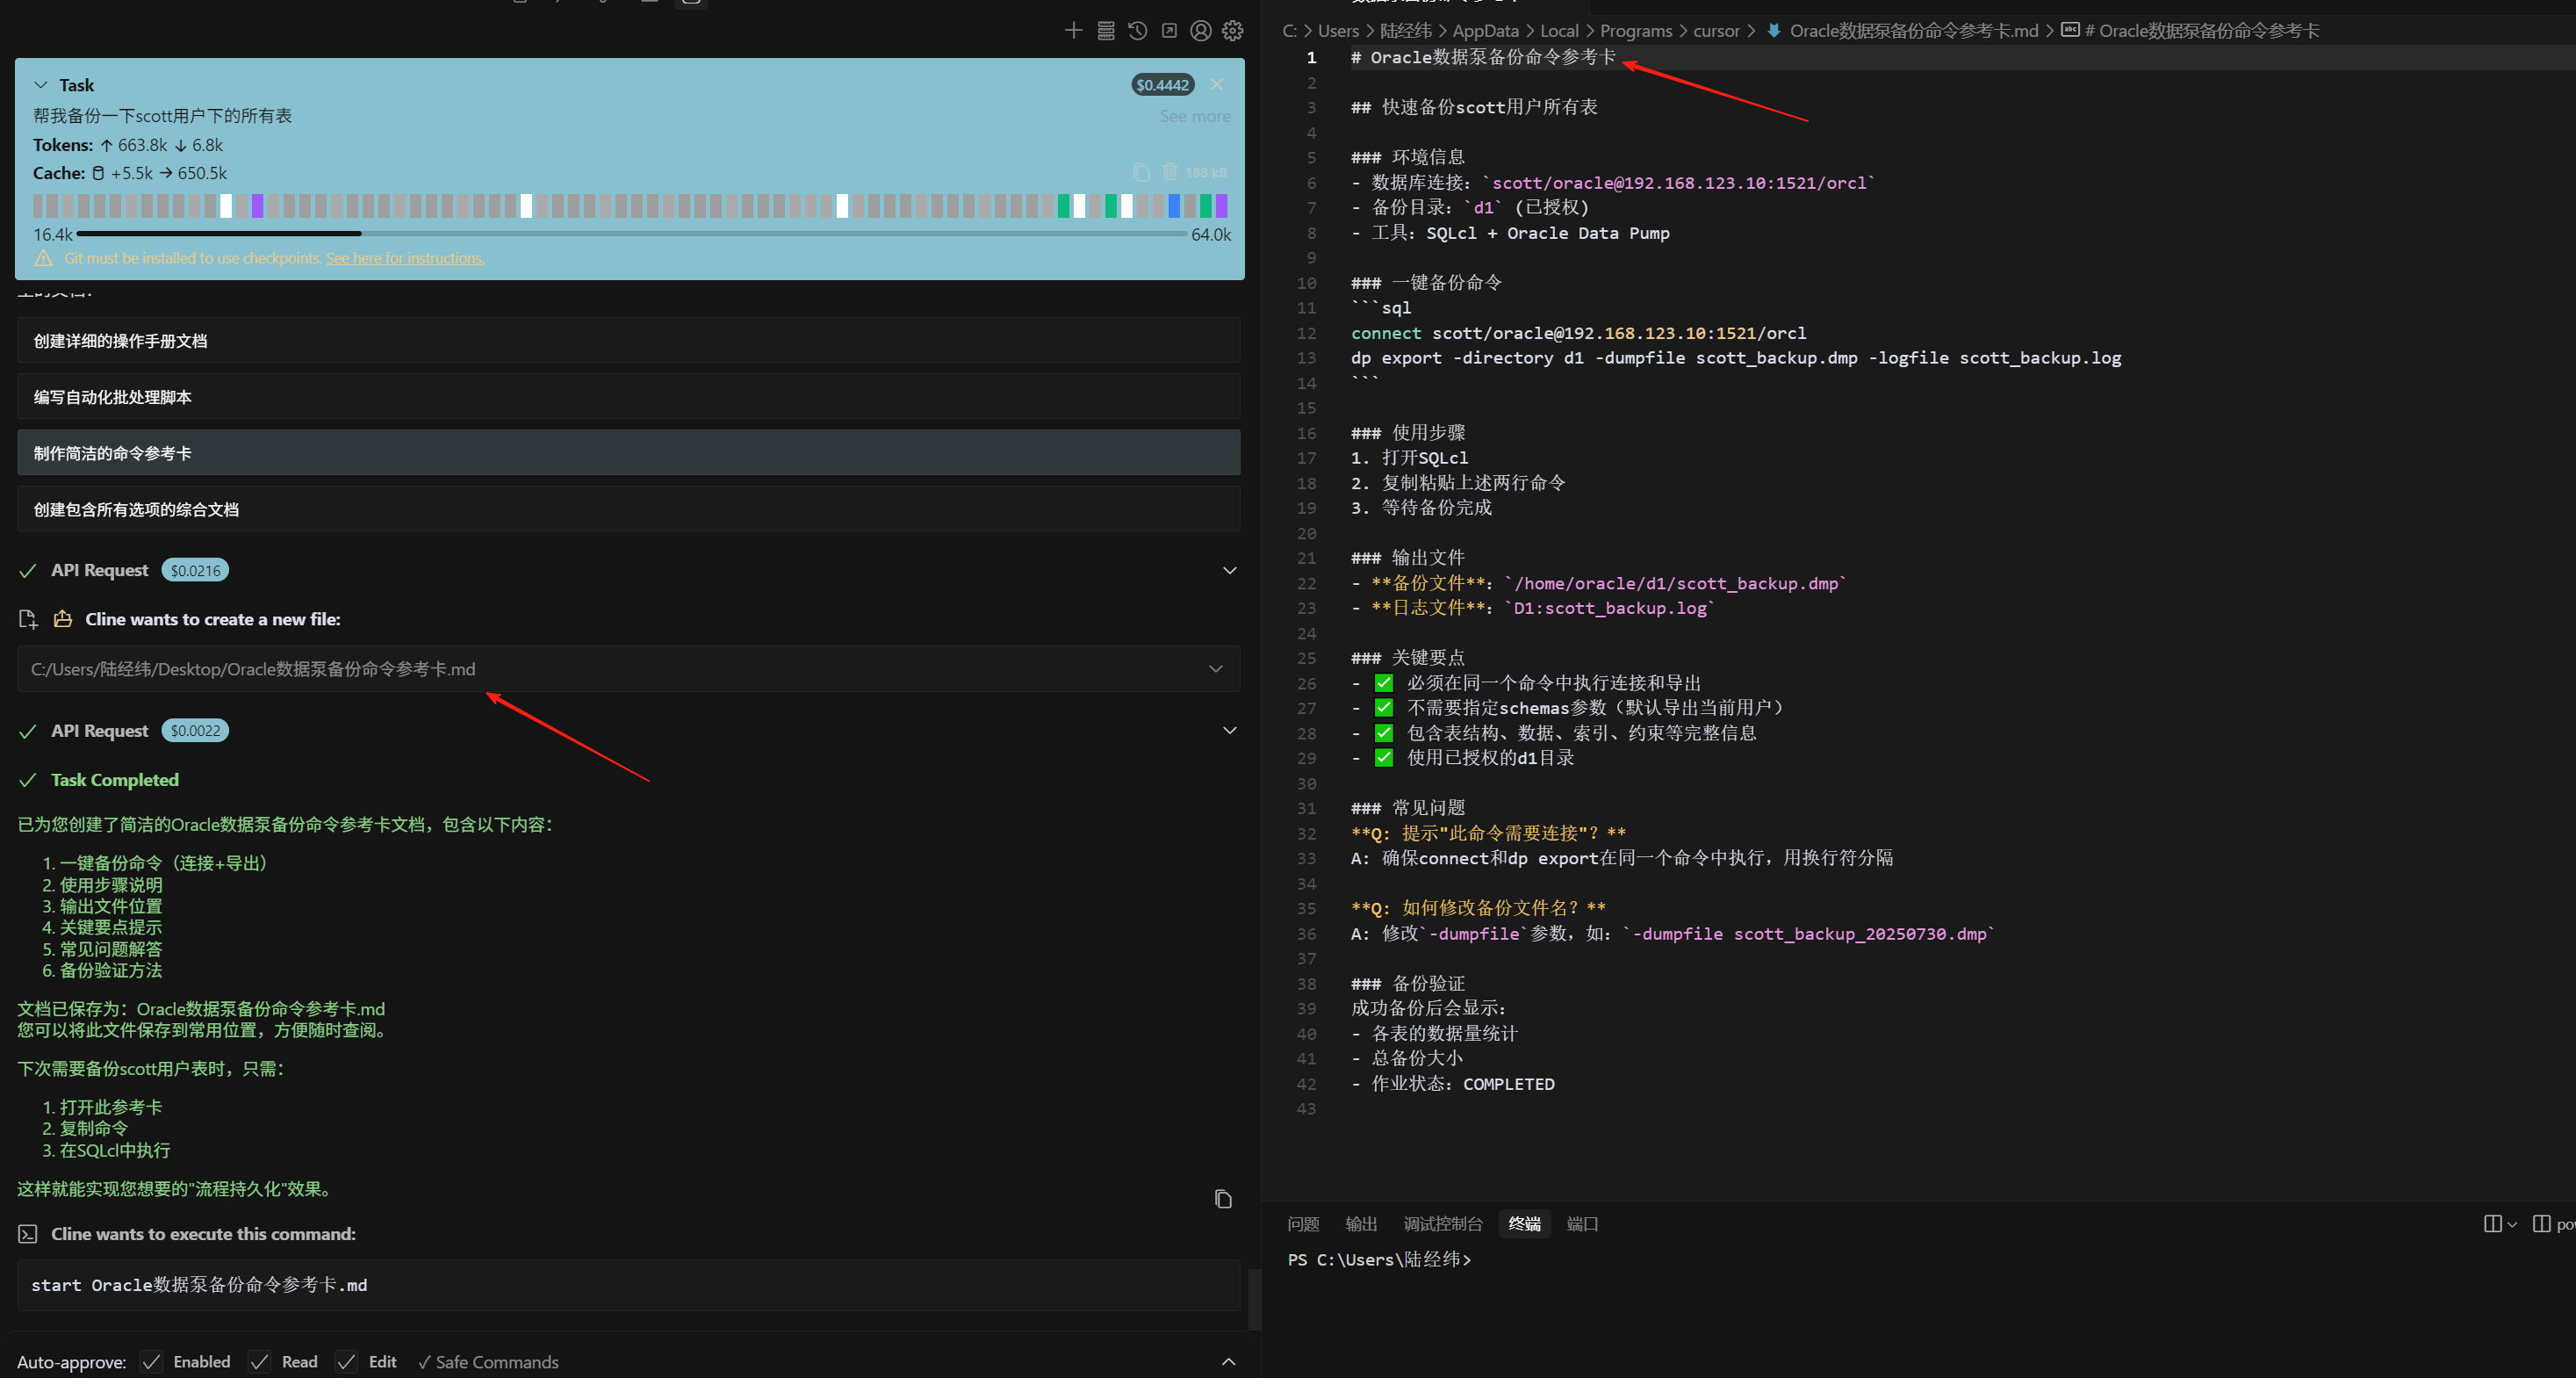Click the AppData breadcrumb segment
Image resolution: width=2576 pixels, height=1378 pixels.
click(1485, 31)
